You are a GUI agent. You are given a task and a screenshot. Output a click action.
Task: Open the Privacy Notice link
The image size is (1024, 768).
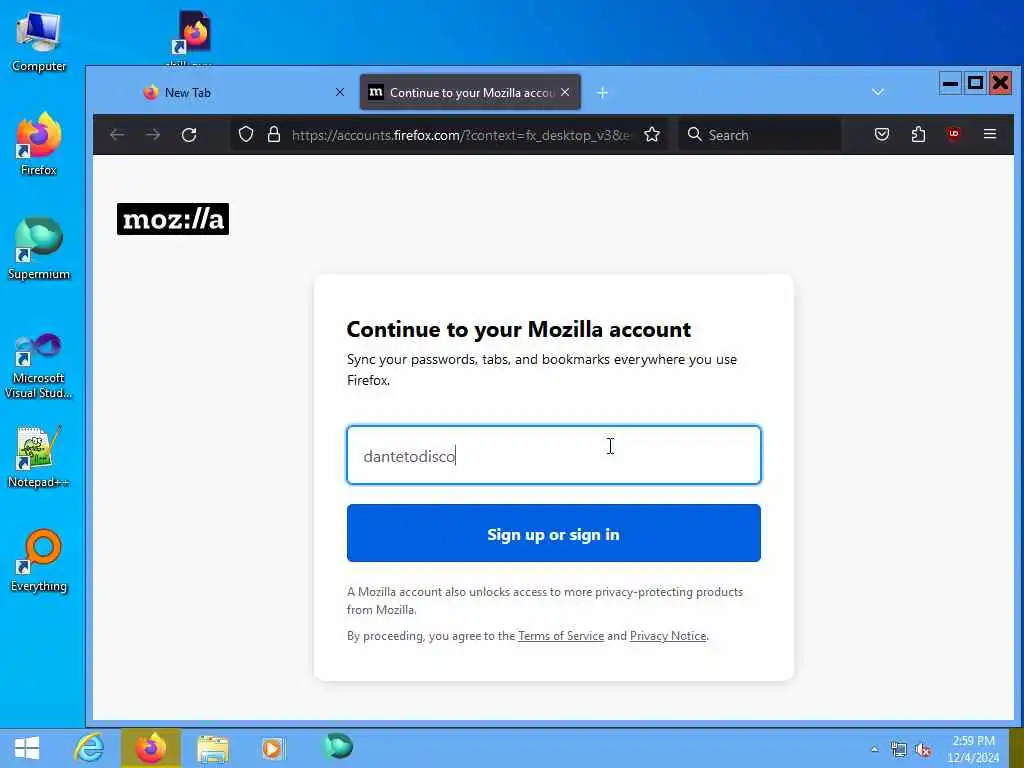[x=667, y=636]
